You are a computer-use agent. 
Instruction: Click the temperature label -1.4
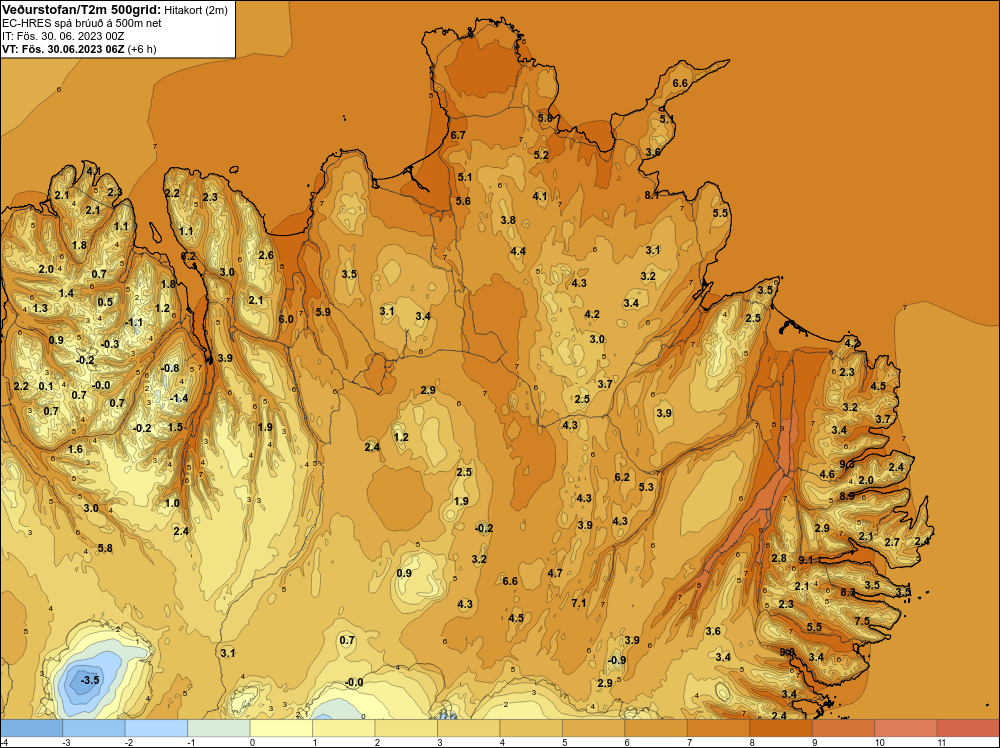[179, 399]
